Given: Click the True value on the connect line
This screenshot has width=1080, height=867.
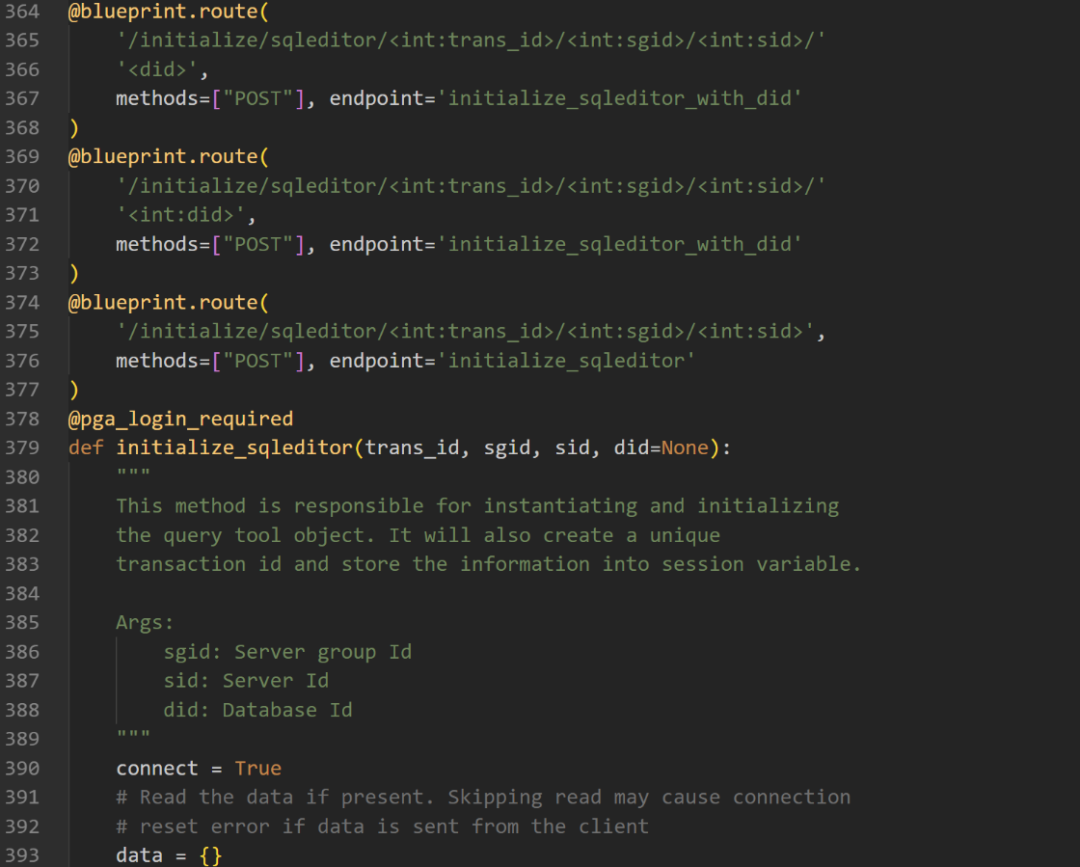Looking at the screenshot, I should (x=258, y=769).
